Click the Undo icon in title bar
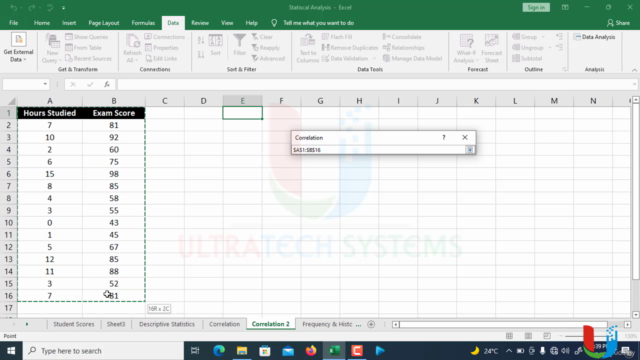Screen dimensions: 640x360 pos(13,7)
